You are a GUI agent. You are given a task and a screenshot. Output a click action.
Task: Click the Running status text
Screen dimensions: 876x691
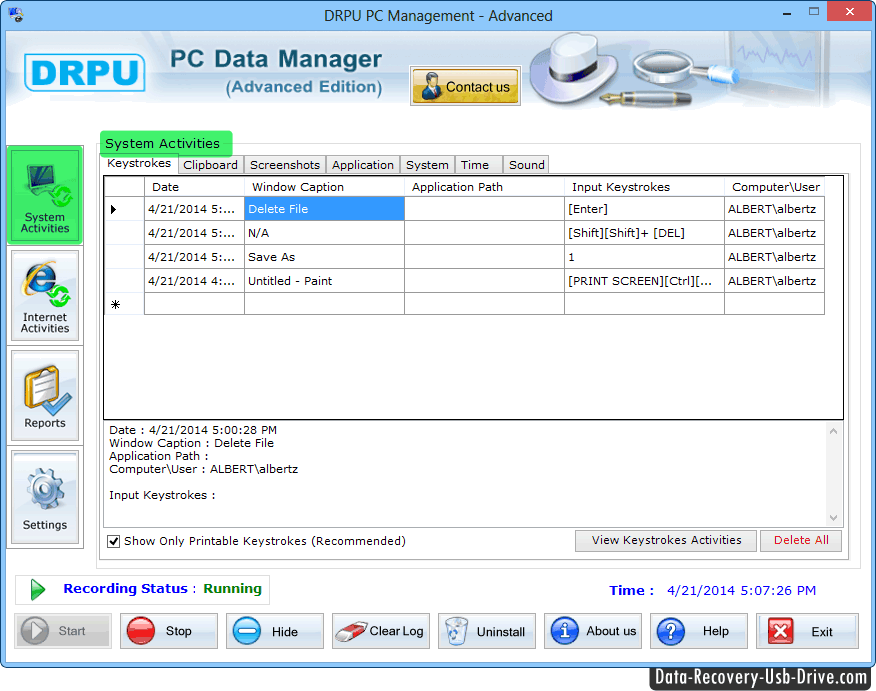coord(232,589)
